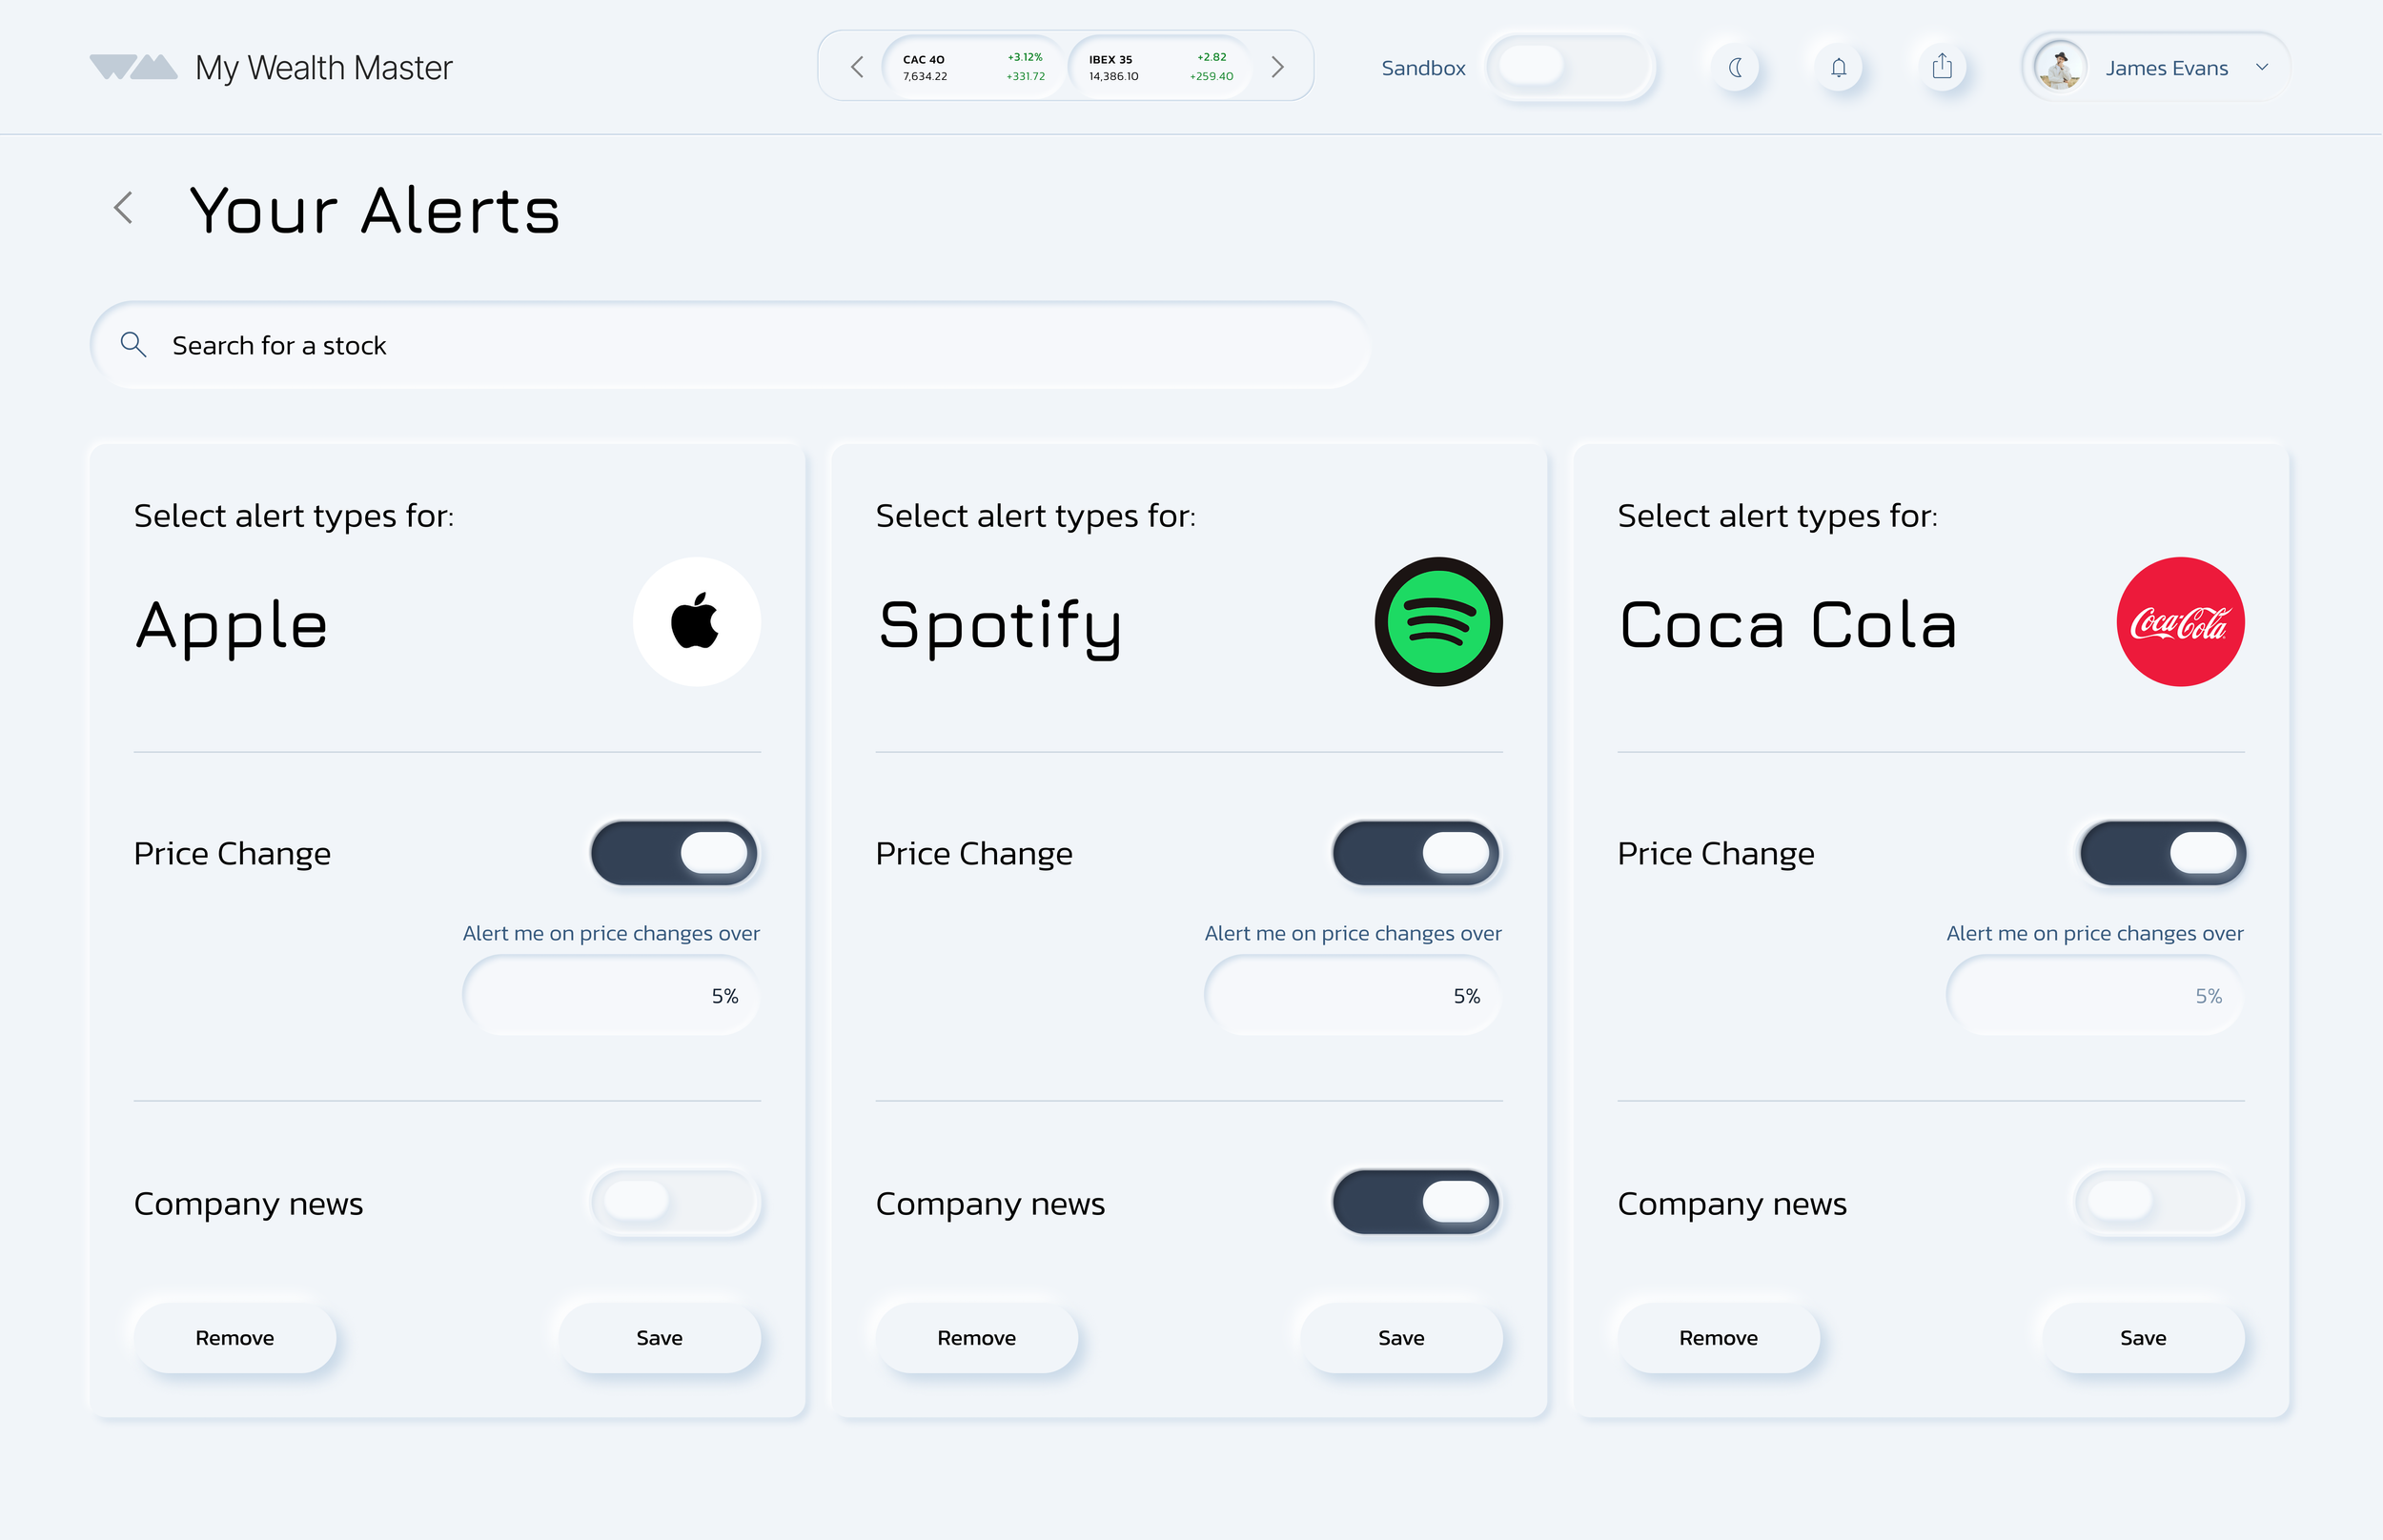Click the Spotify logo icon
Viewport: 2383px width, 1540px height.
[1438, 621]
